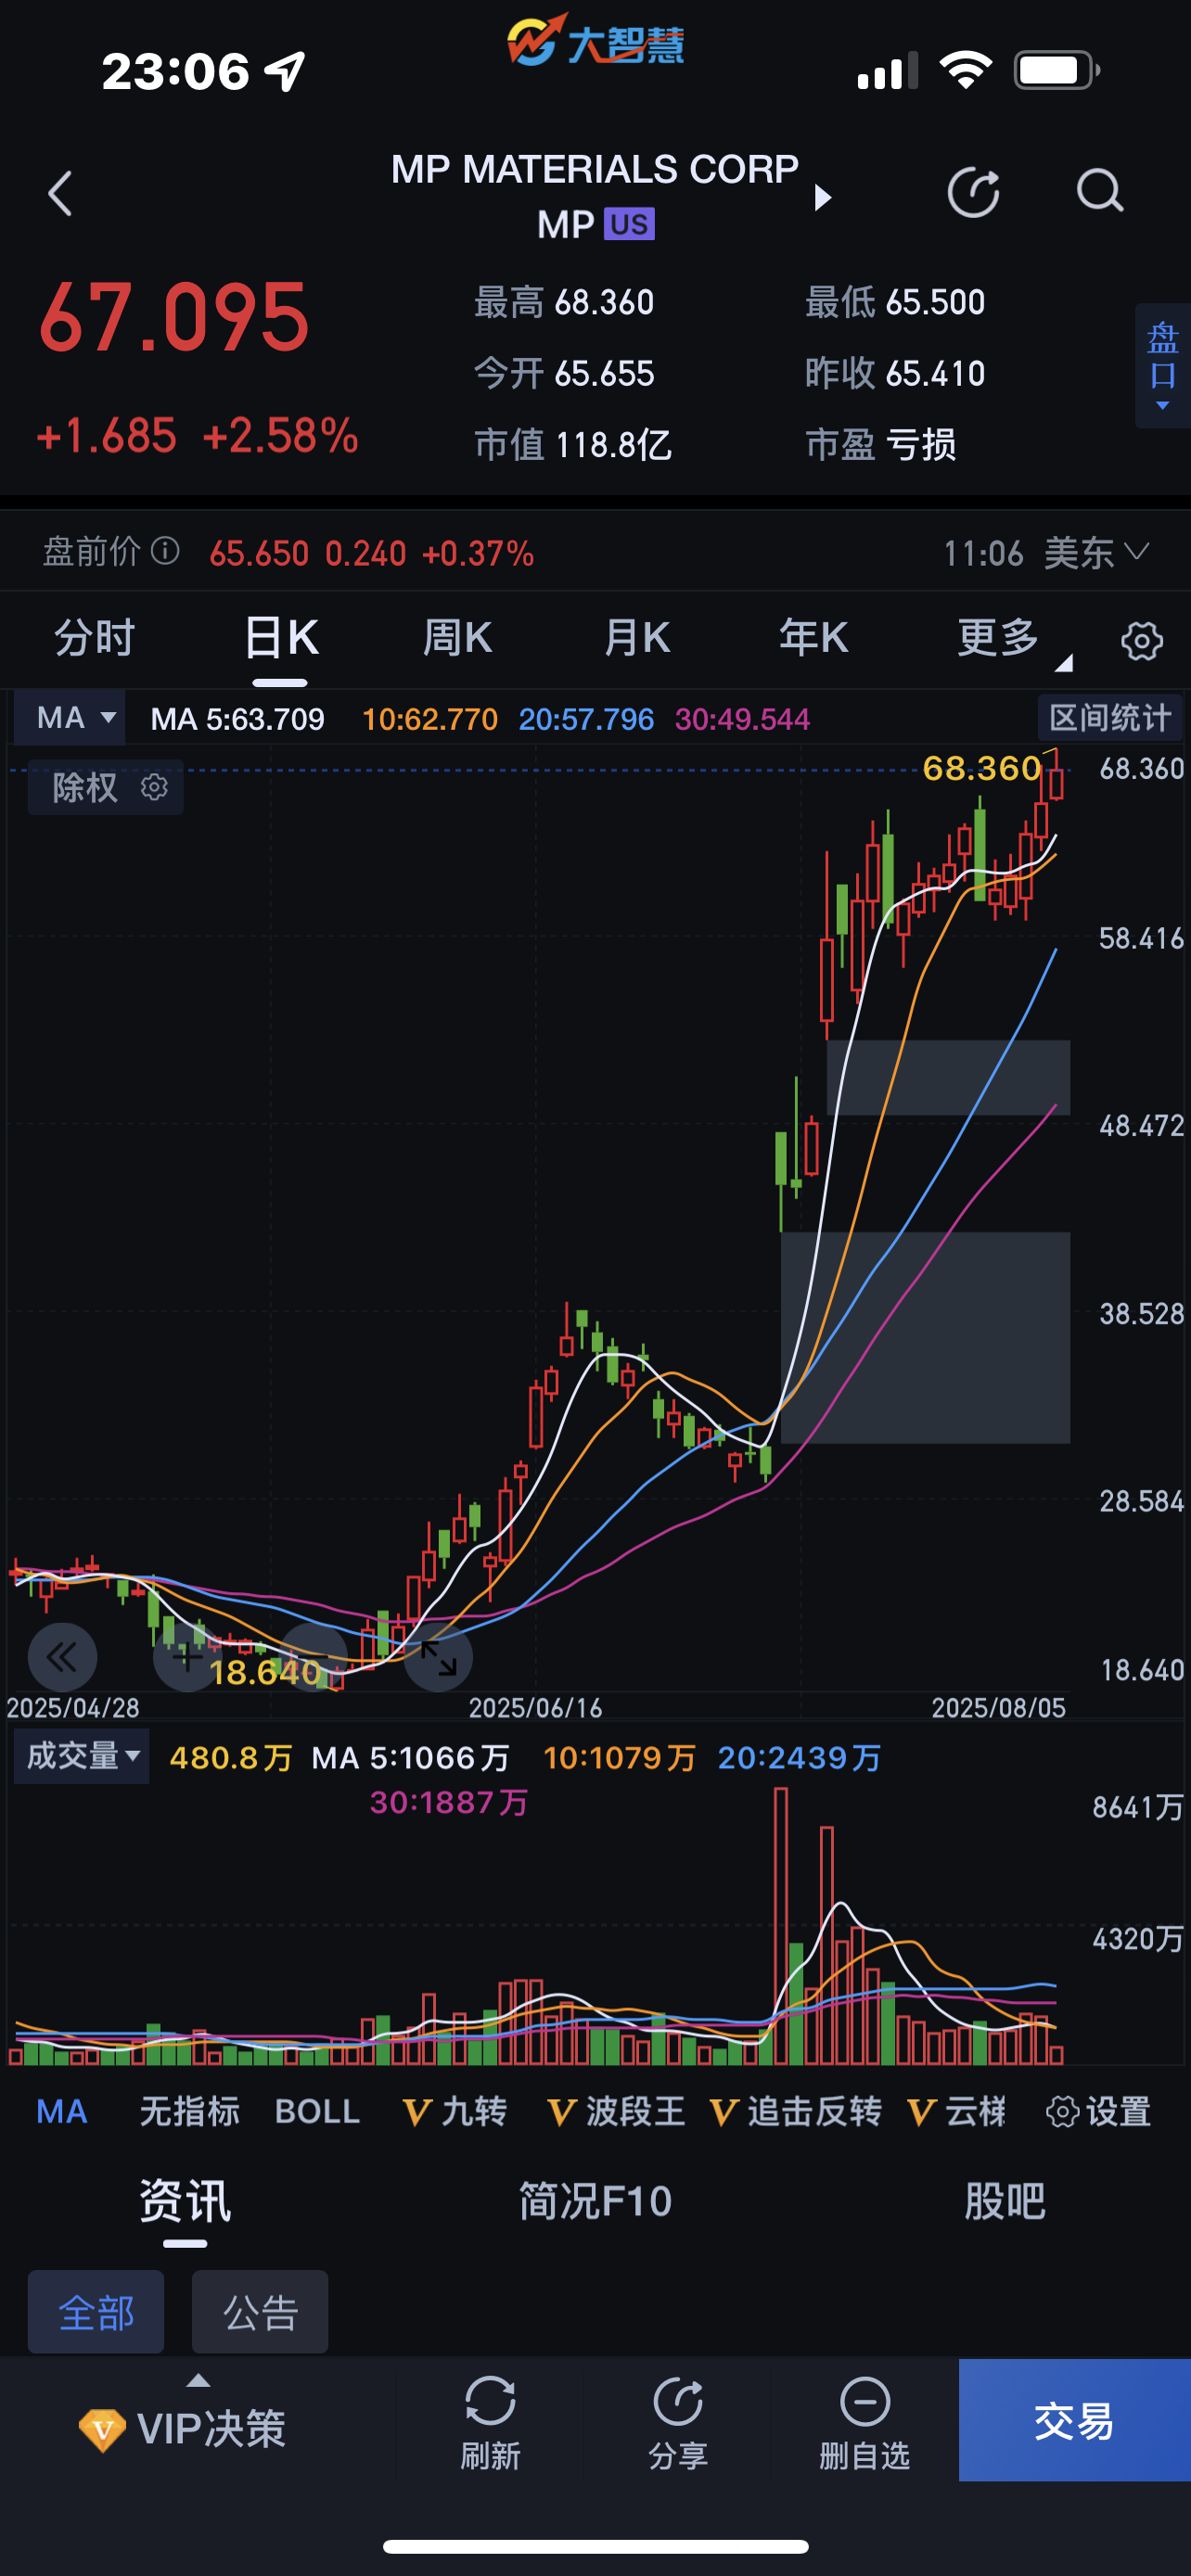Open the next-stock arrow beside MP MATERIALS CORP

[x=823, y=197]
